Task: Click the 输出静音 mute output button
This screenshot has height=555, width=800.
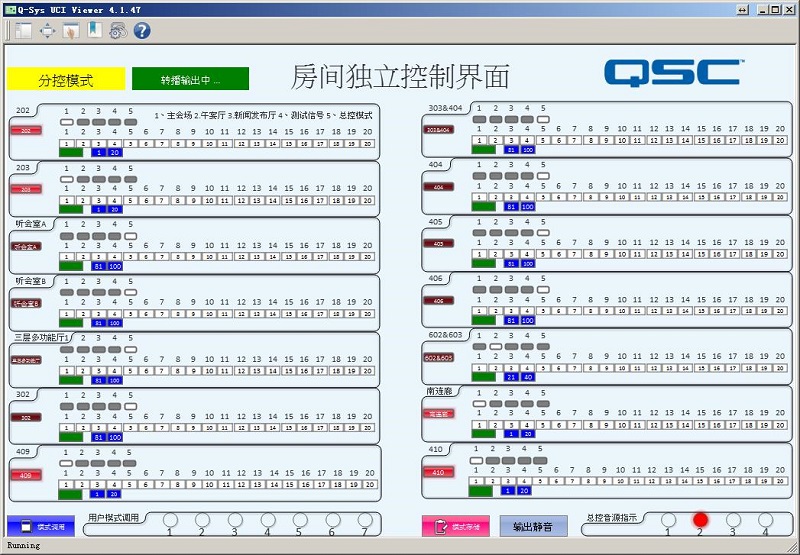Action: tap(533, 526)
